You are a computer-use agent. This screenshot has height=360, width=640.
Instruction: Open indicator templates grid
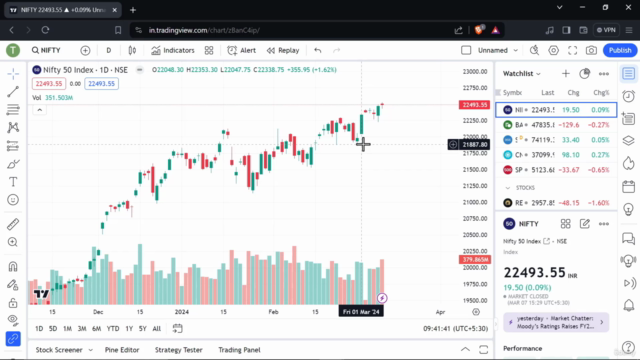click(x=209, y=50)
